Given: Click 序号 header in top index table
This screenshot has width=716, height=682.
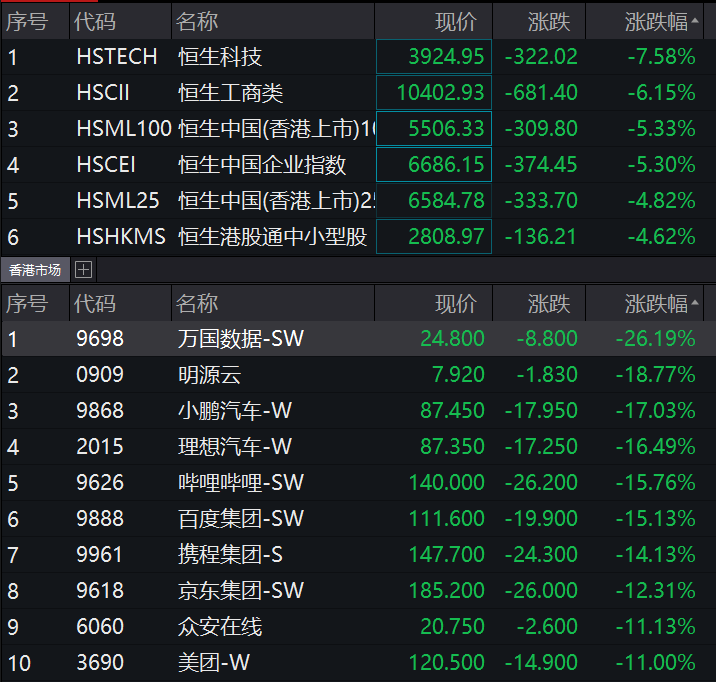Looking at the screenshot, I should (x=35, y=21).
